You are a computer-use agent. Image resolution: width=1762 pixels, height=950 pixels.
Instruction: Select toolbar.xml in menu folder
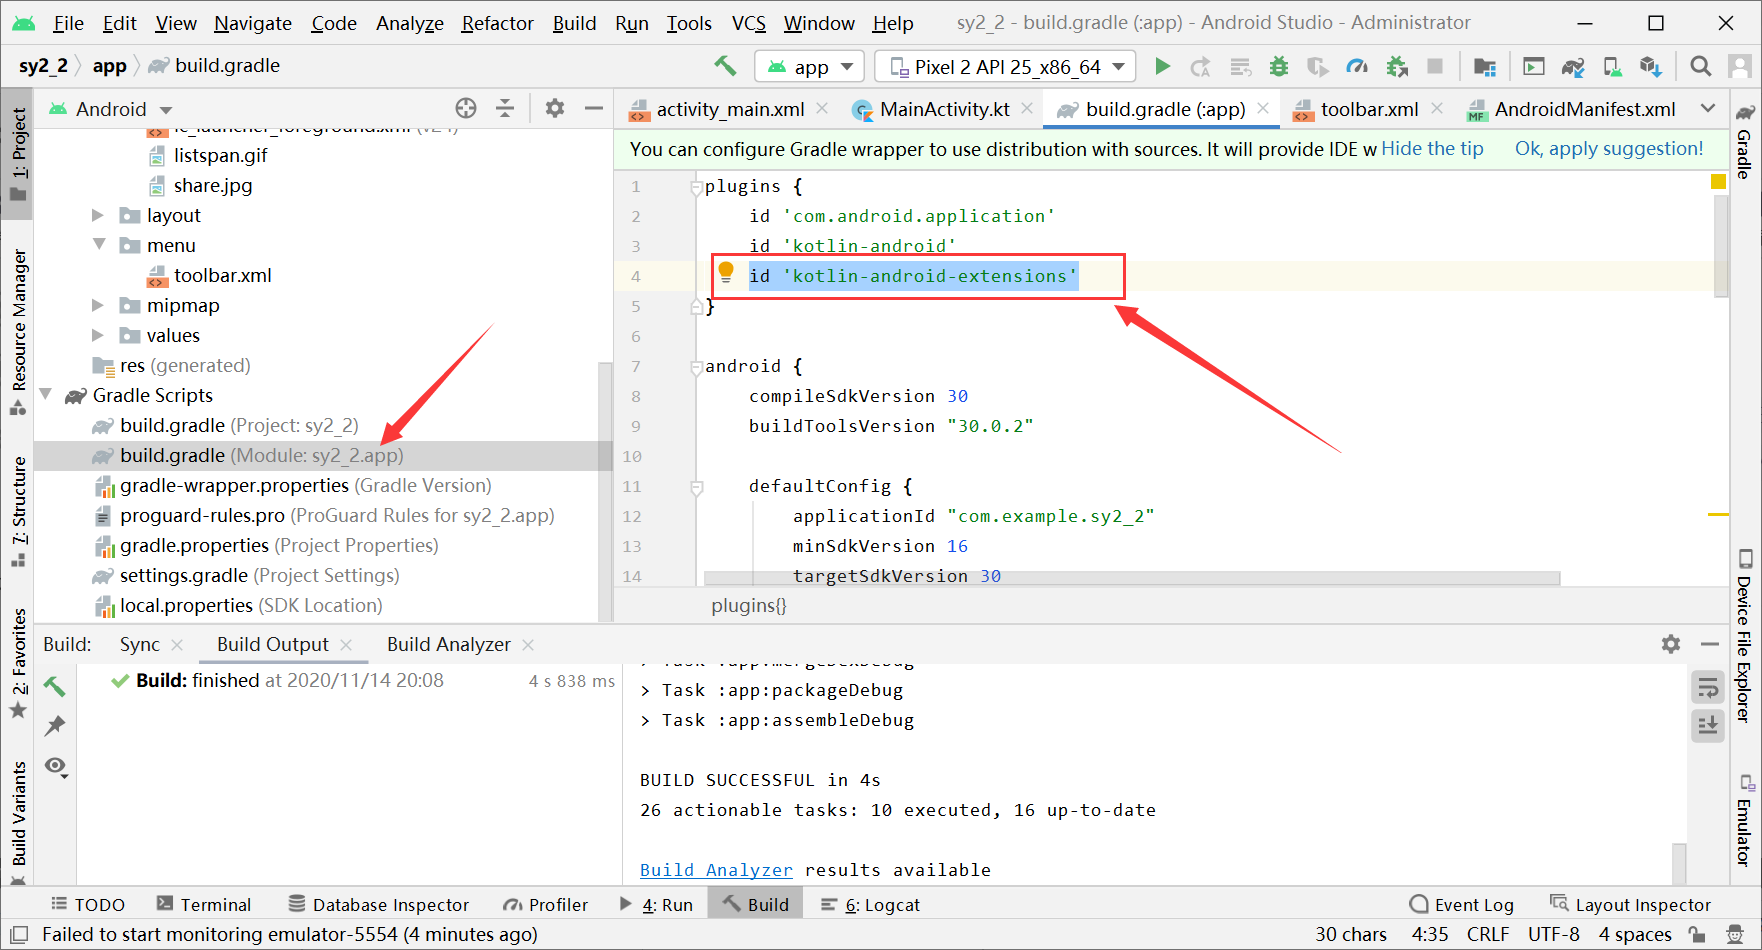[222, 275]
